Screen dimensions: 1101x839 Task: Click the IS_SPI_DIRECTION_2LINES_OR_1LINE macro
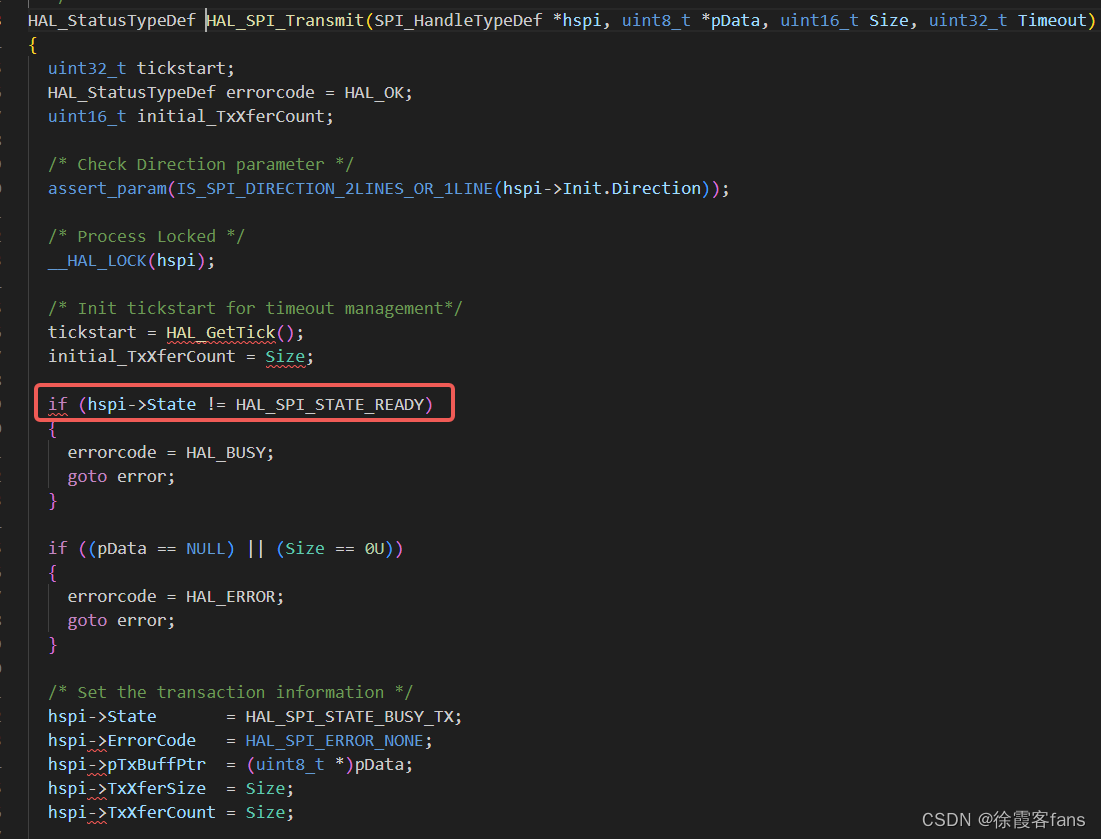point(332,188)
